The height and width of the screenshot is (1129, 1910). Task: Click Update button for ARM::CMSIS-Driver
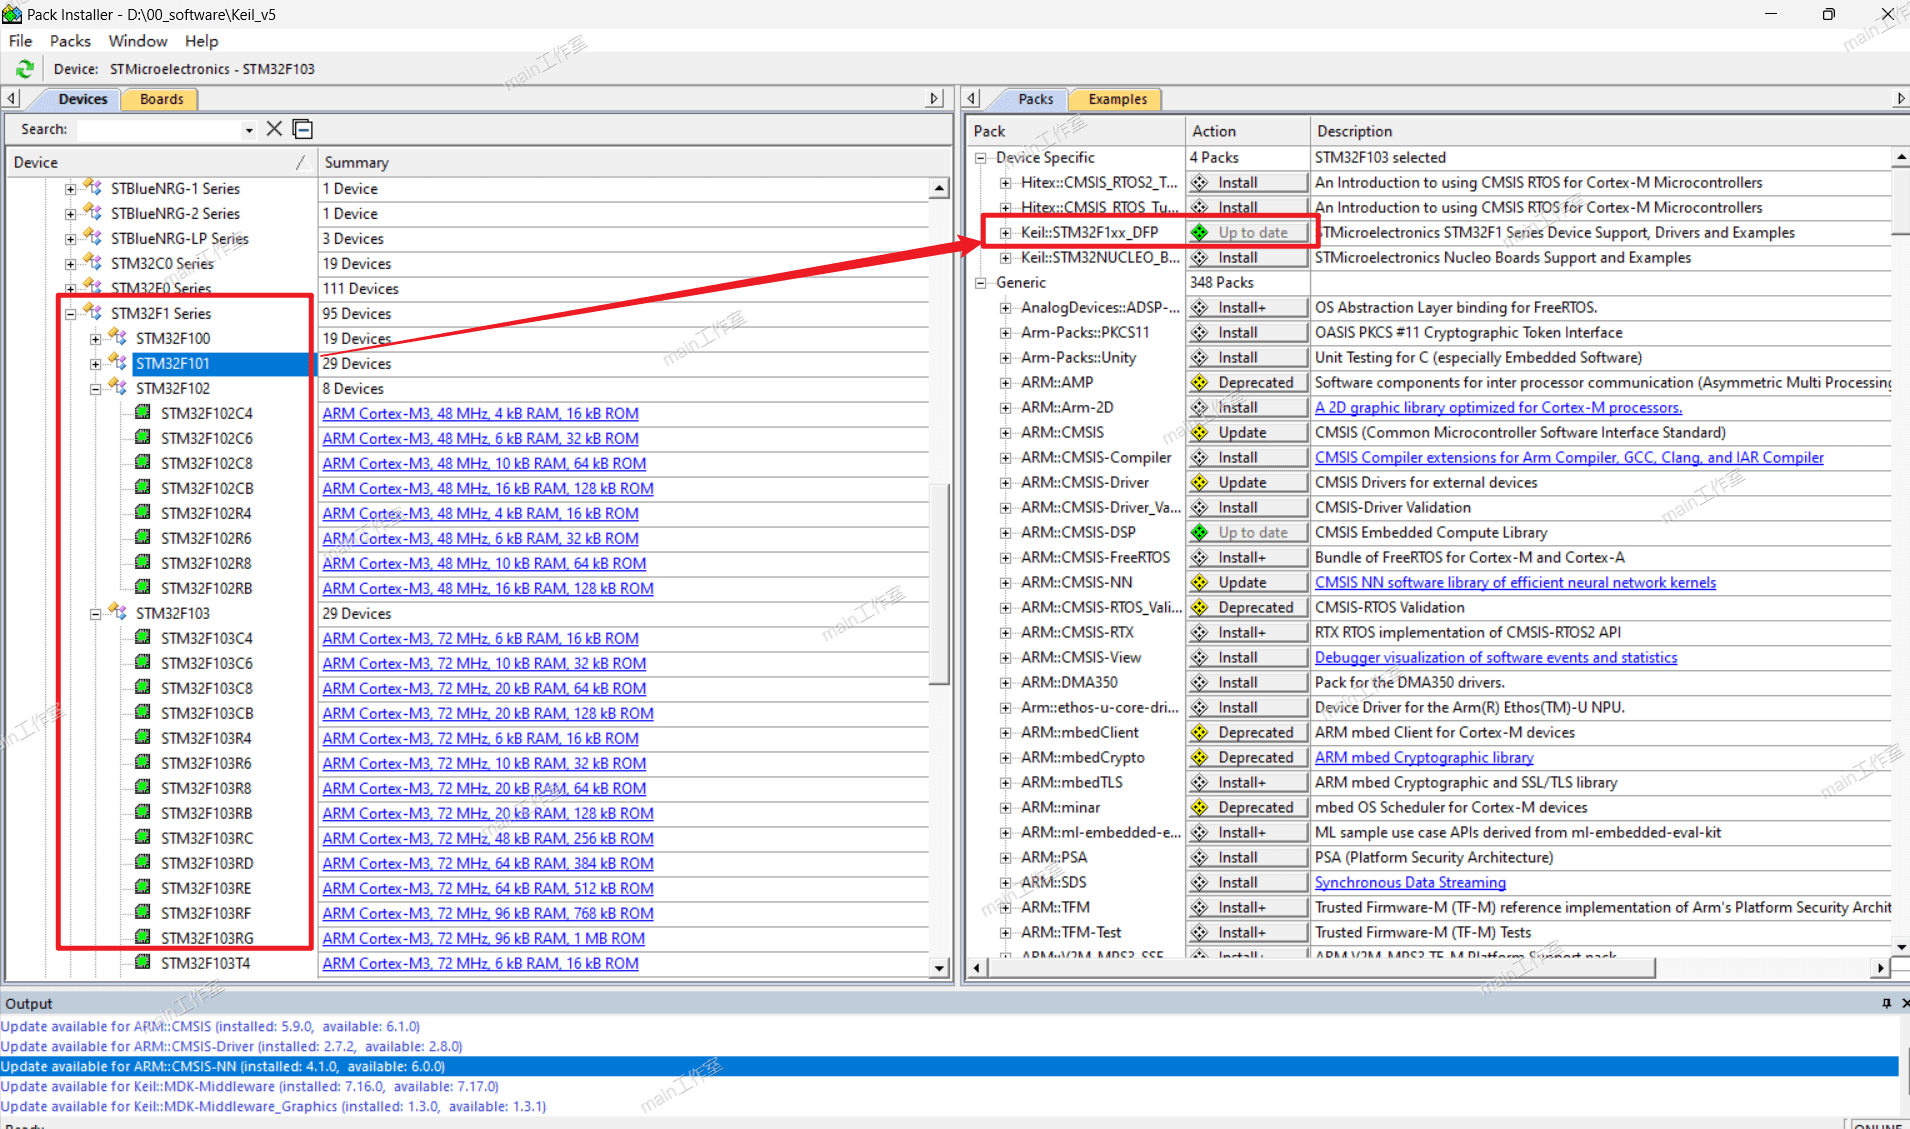click(x=1248, y=482)
